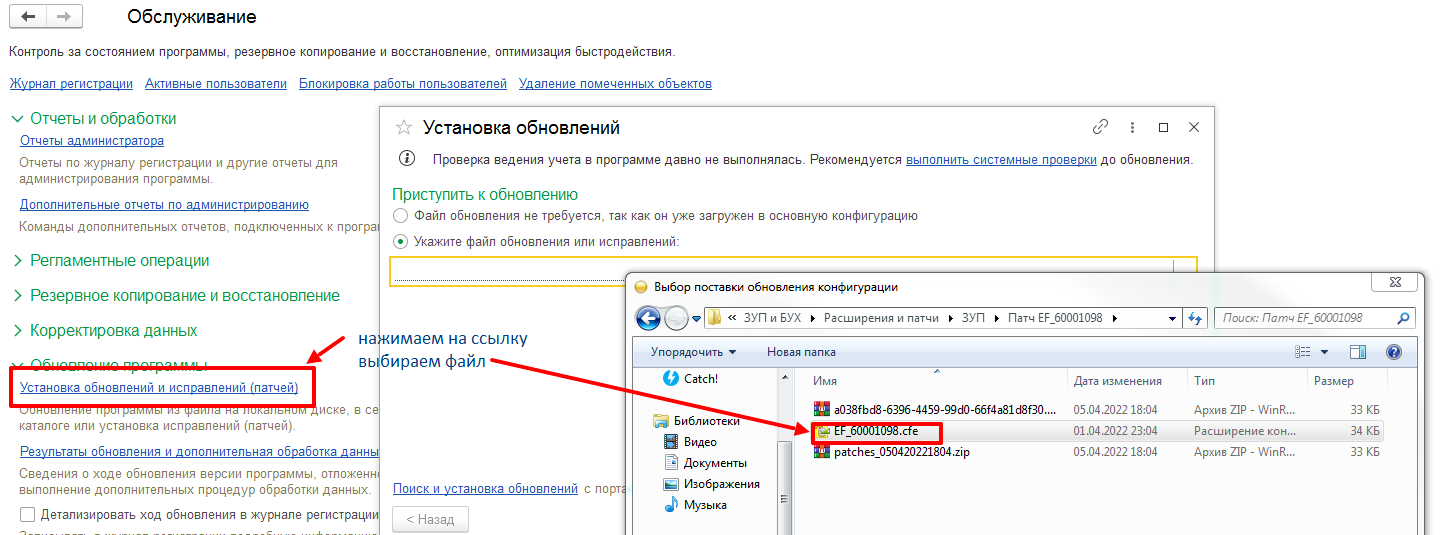The height and width of the screenshot is (535, 1452).
Task: Click Новая папка in the file dialog toolbar
Action: click(800, 352)
